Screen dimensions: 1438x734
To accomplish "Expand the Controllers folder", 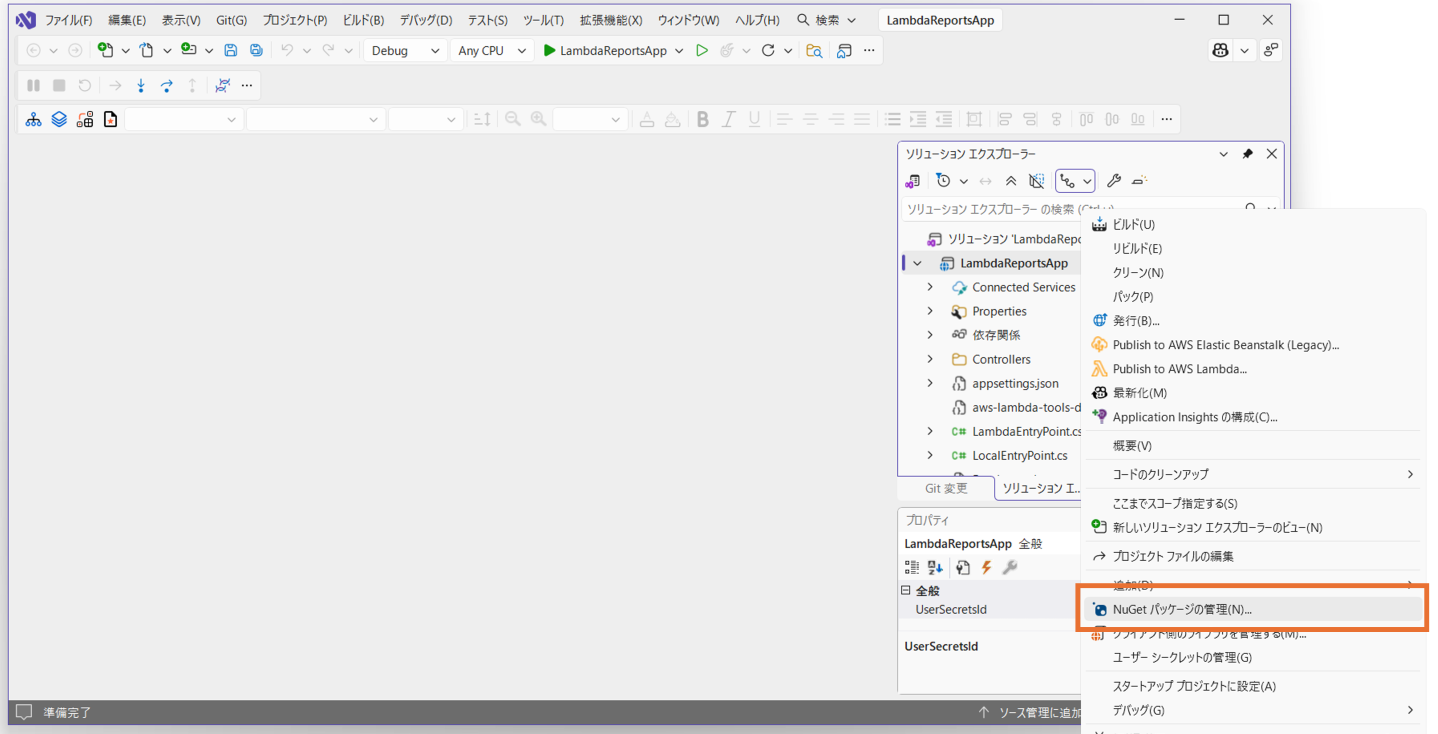I will tap(930, 359).
